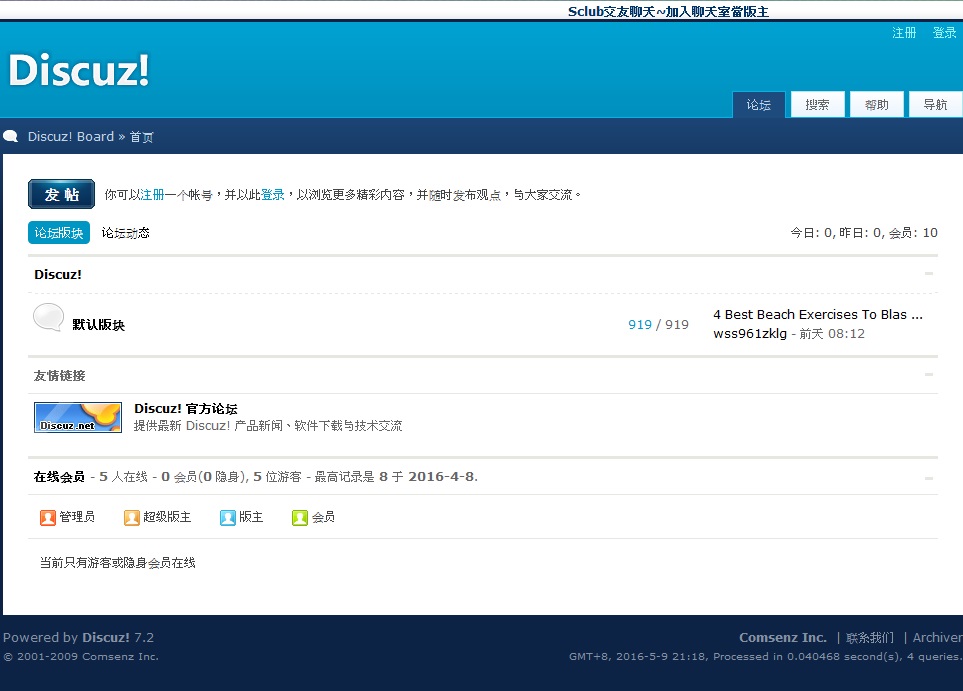
Task: Click the 超级版主 yellow user icon
Action: pos(131,518)
